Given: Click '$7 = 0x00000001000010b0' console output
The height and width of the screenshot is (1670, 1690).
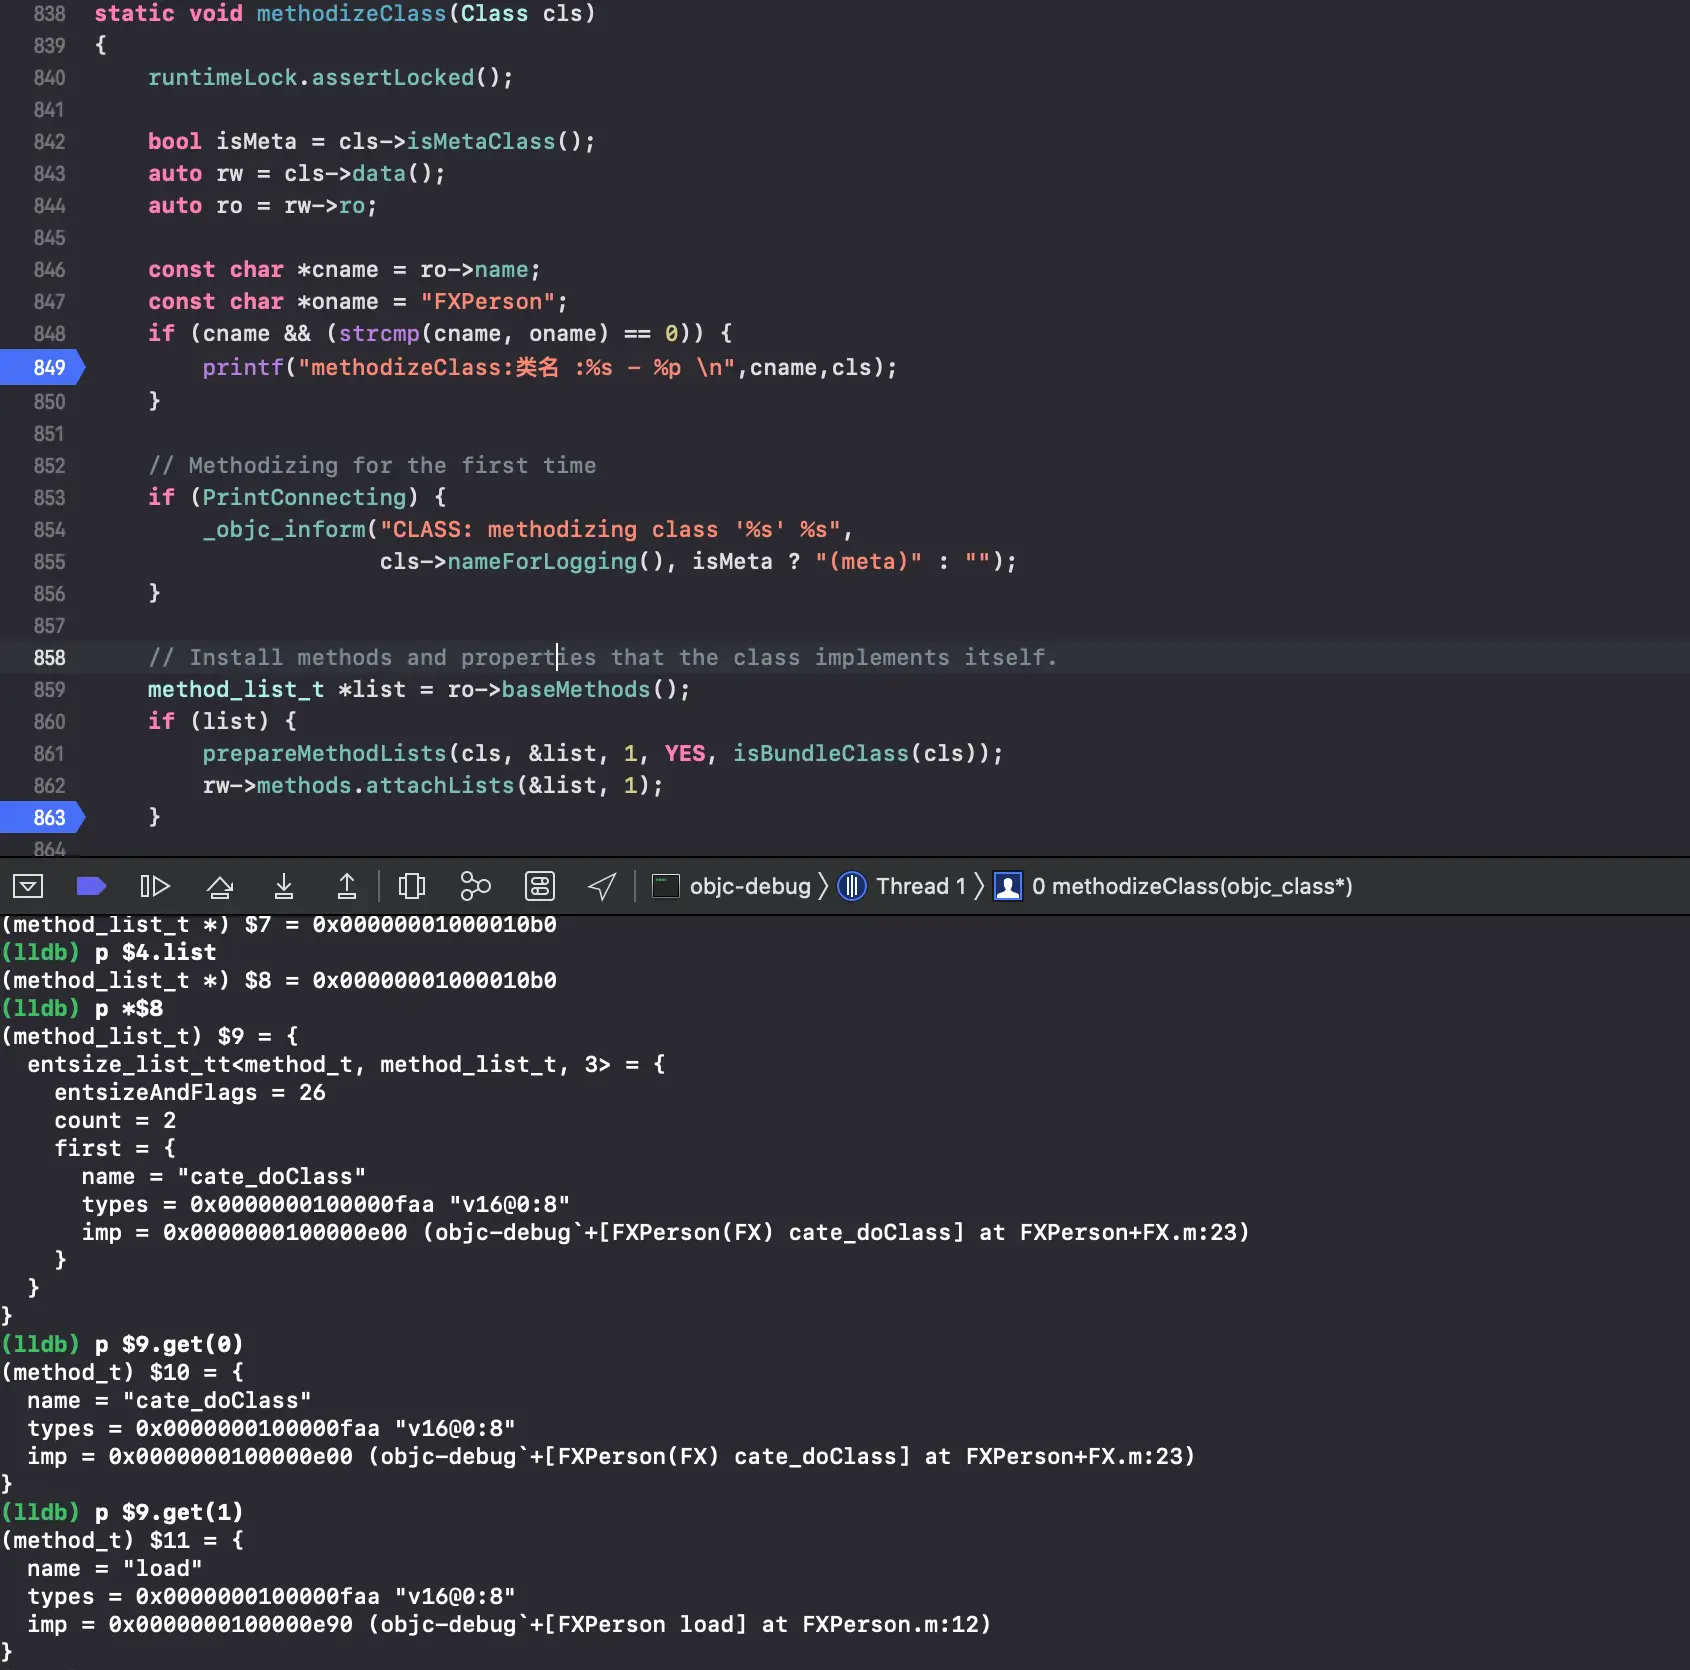Looking at the screenshot, I should [400, 924].
